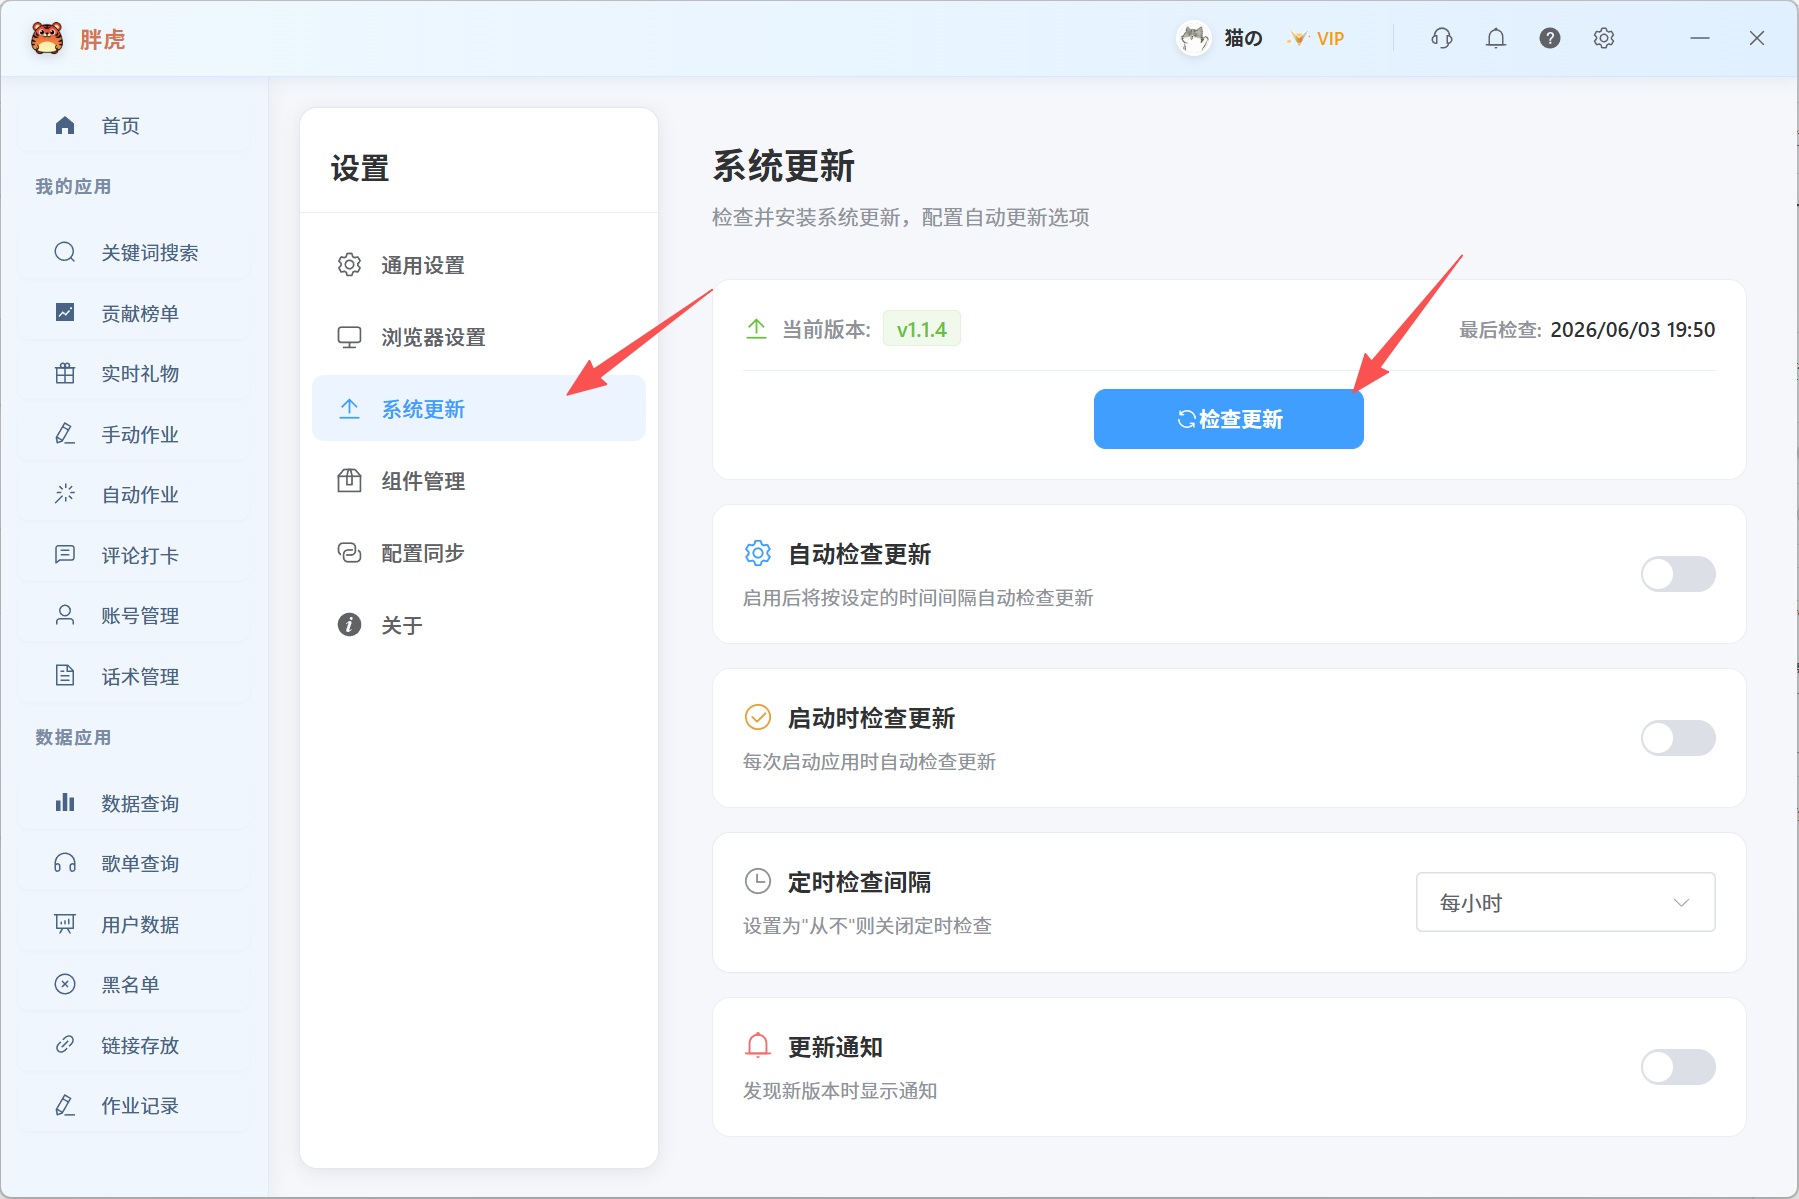
Task: Click text 发现新版本时显示通知
Action: 840,1091
